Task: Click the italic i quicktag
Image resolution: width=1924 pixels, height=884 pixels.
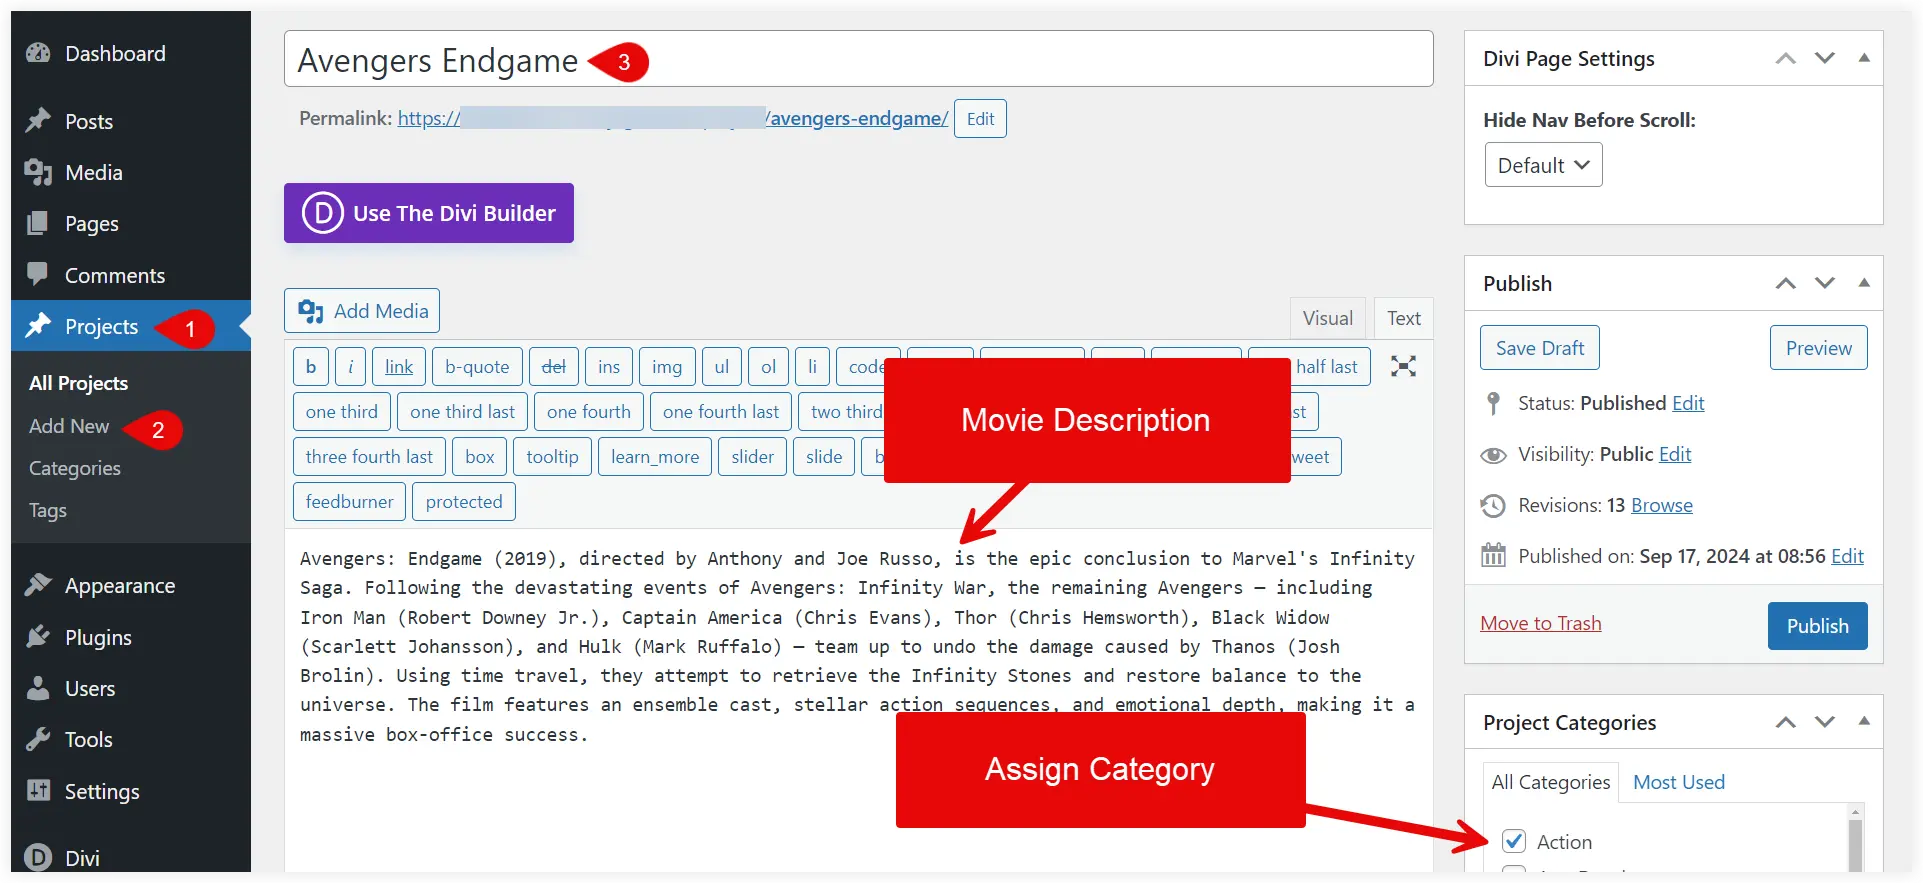Action: 350,367
